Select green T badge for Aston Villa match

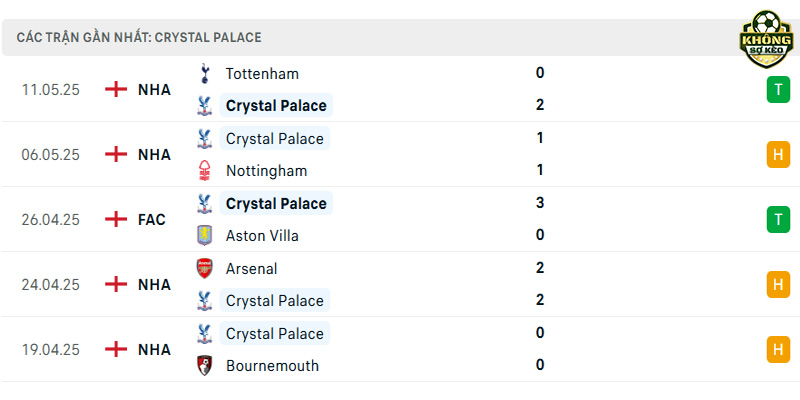click(x=778, y=219)
